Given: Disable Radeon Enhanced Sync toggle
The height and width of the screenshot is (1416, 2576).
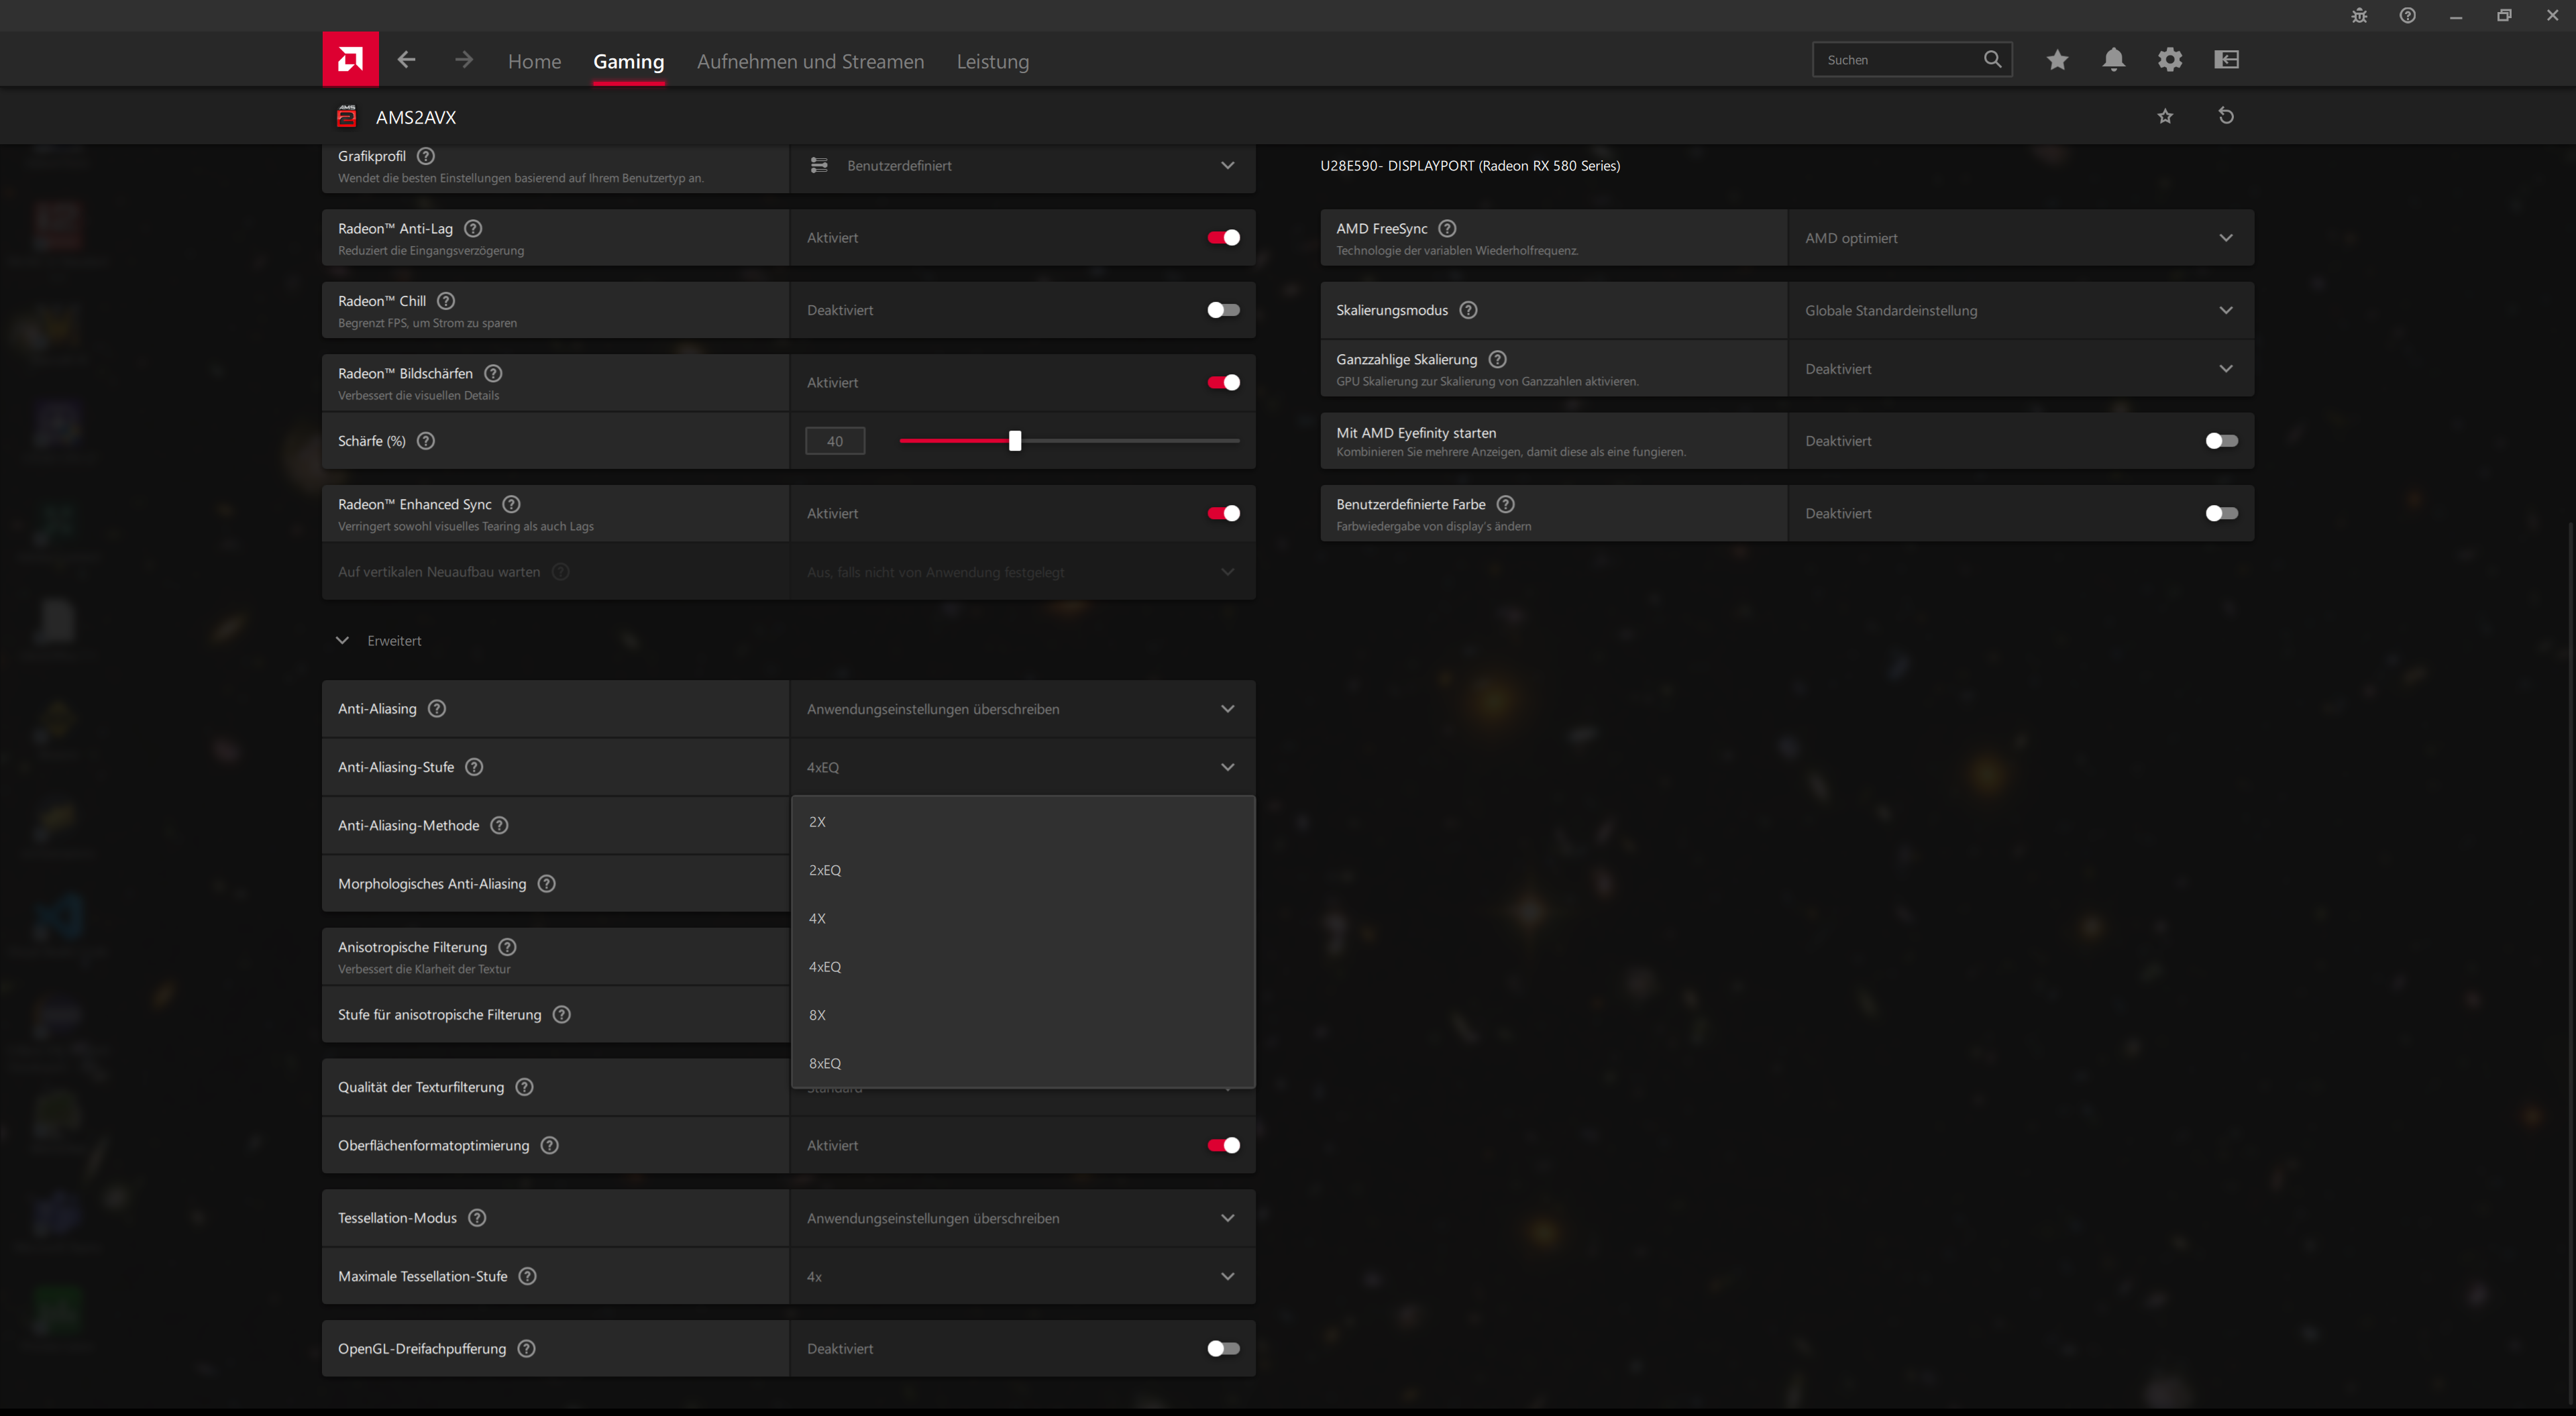Looking at the screenshot, I should coord(1223,513).
